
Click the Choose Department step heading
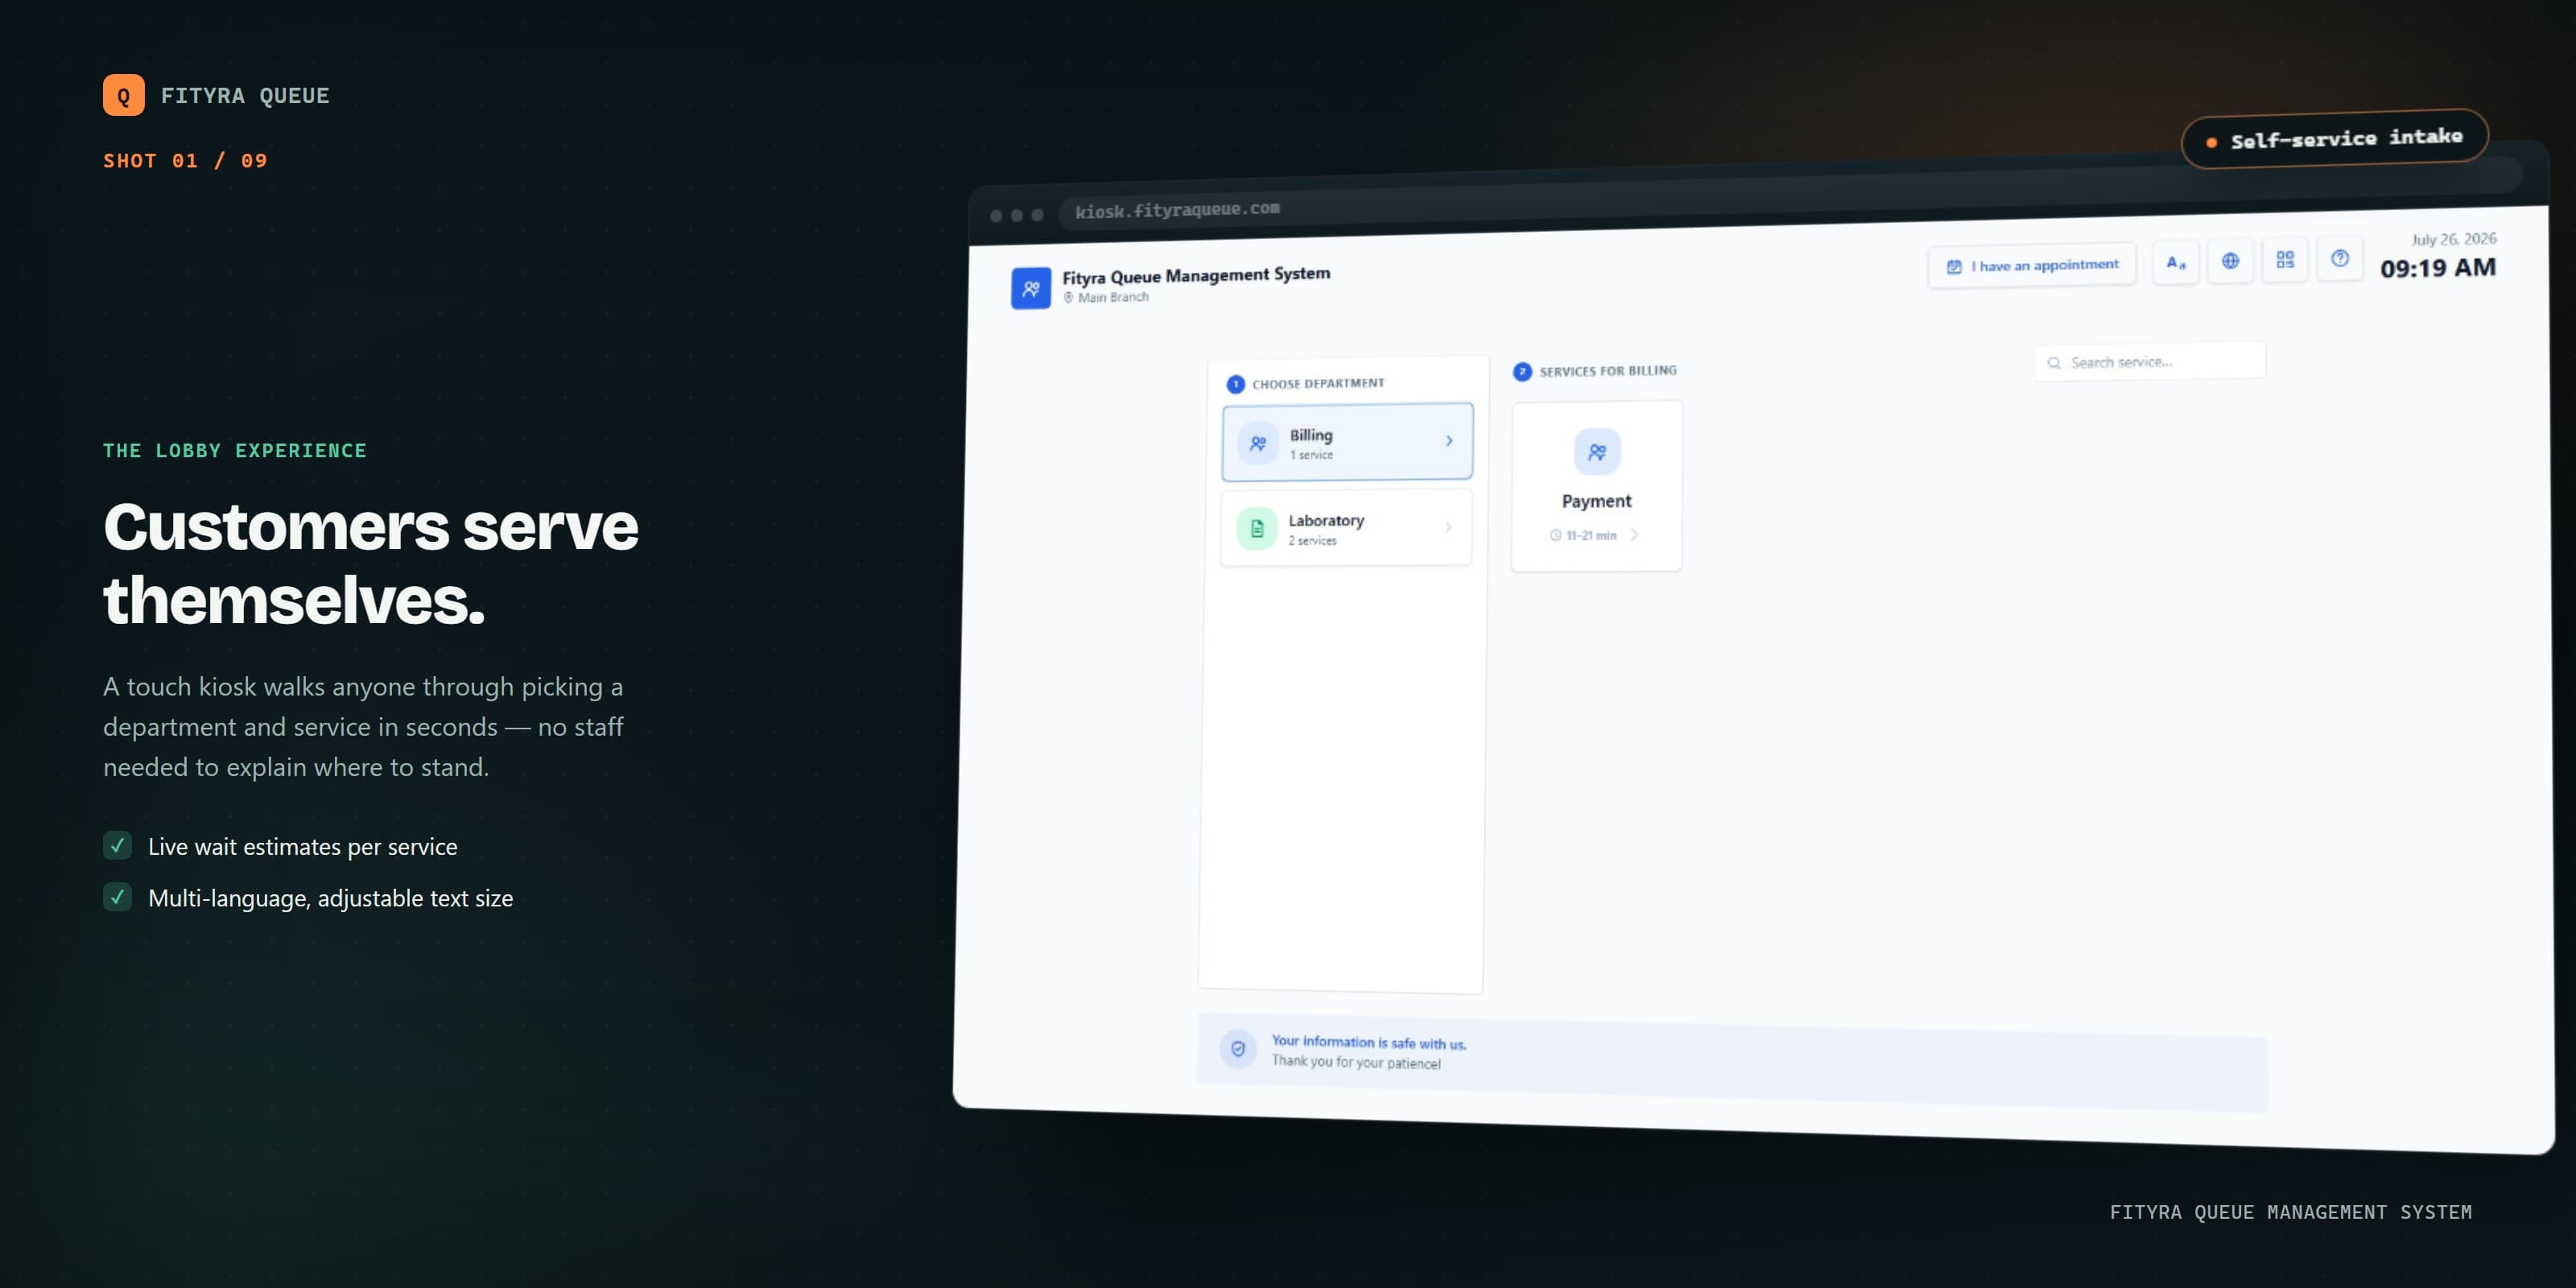[1318, 384]
